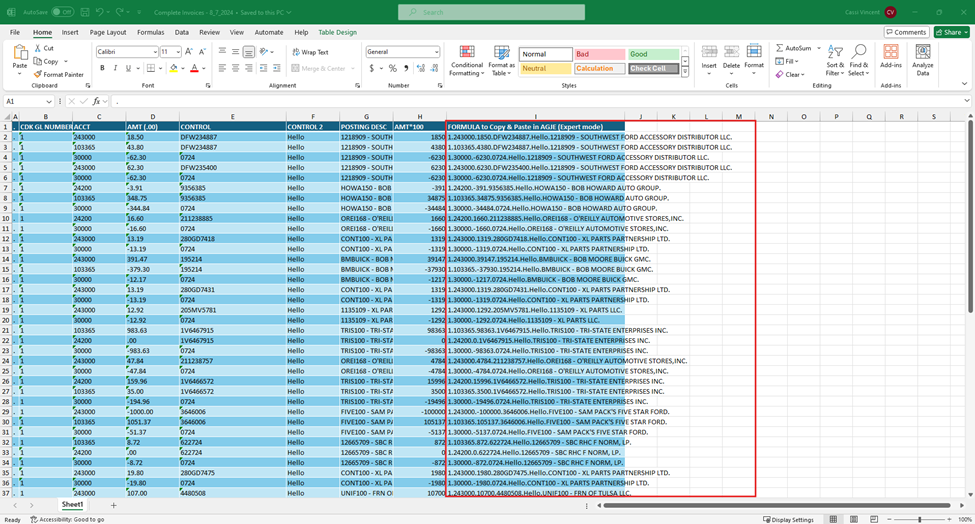This screenshot has width=975, height=524.
Task: Click the left-align text icon
Action: [222, 68]
